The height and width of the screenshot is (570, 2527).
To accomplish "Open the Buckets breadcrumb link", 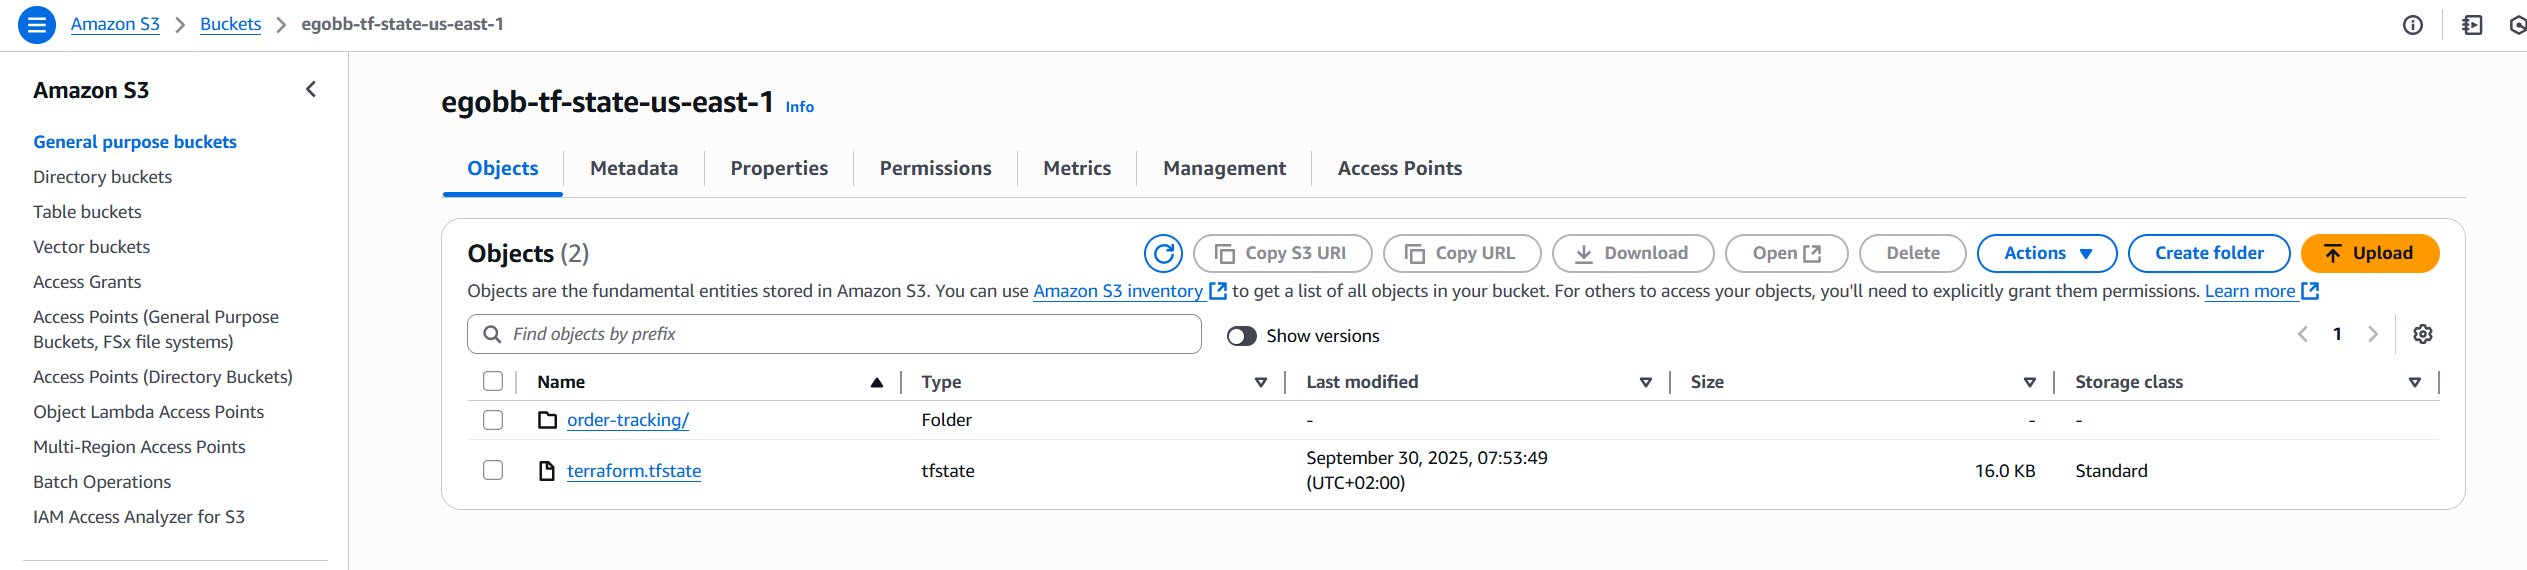I will click(x=230, y=24).
